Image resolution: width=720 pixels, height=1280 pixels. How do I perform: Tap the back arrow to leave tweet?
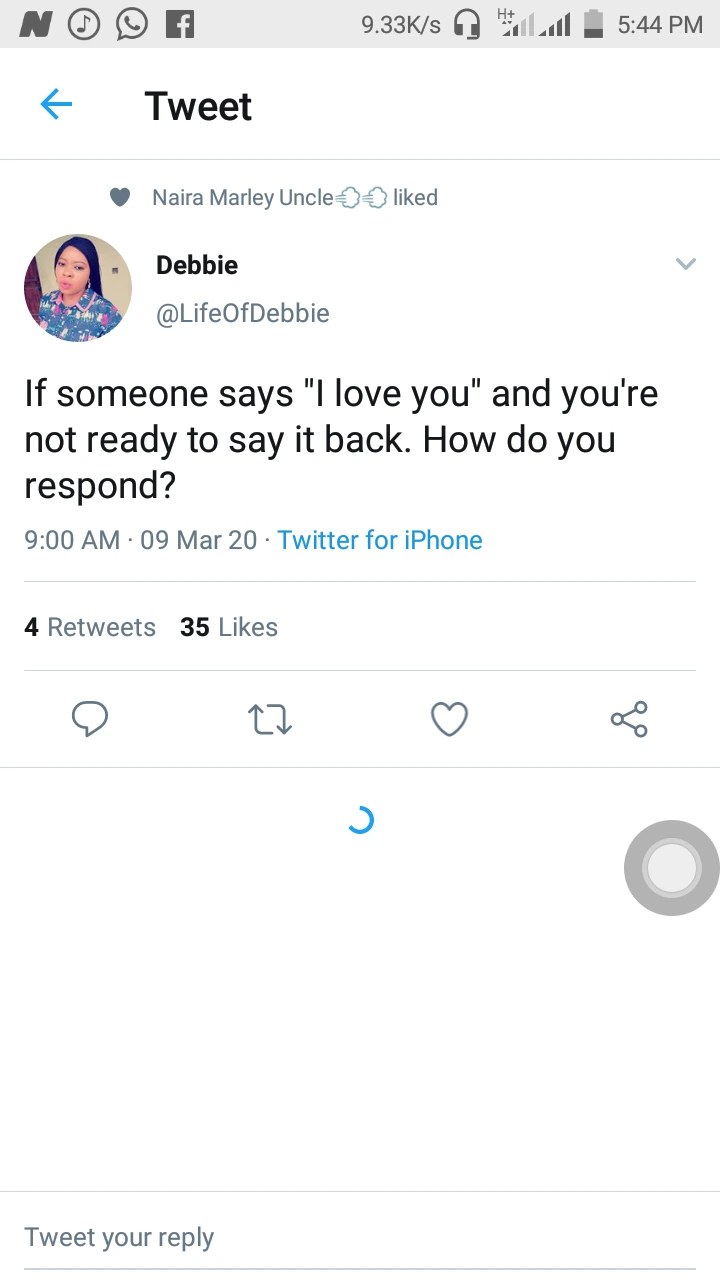pos(56,105)
